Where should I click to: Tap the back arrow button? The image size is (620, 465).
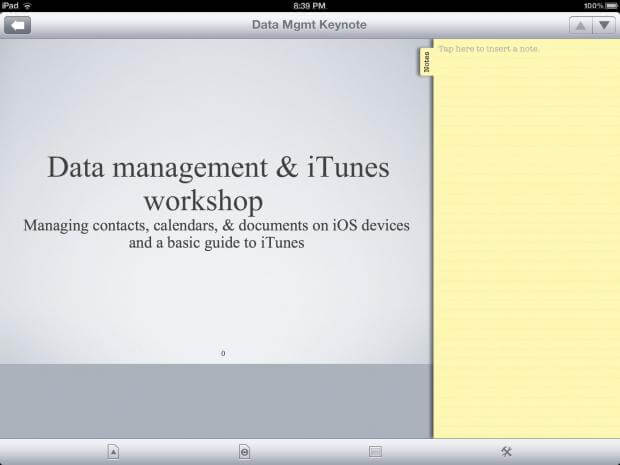17,25
